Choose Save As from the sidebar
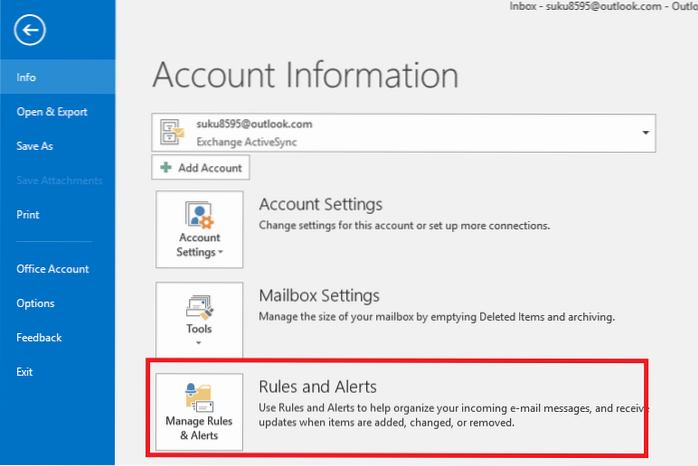The width and height of the screenshot is (698, 466). click(35, 145)
